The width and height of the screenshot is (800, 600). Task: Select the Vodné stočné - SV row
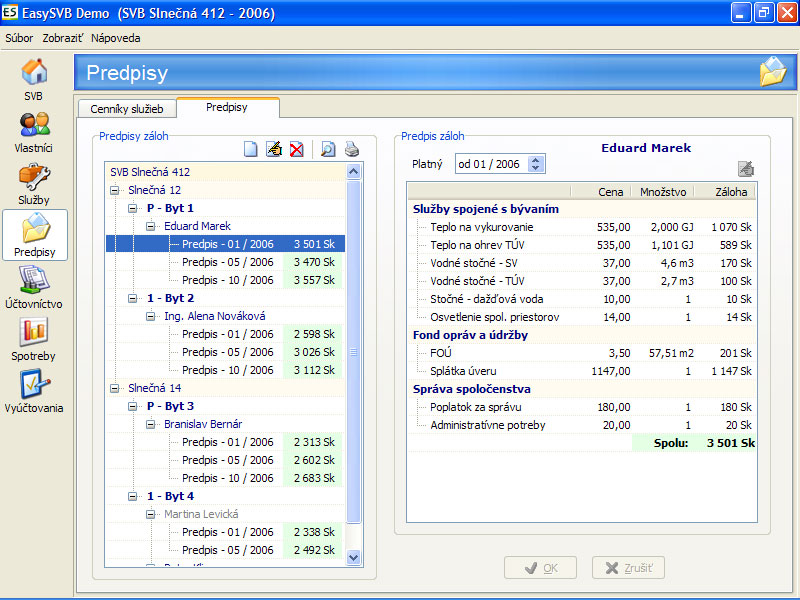582,263
